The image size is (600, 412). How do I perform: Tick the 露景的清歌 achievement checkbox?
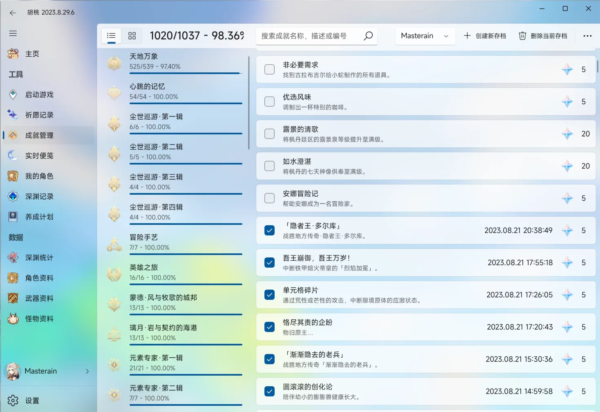coord(270,133)
